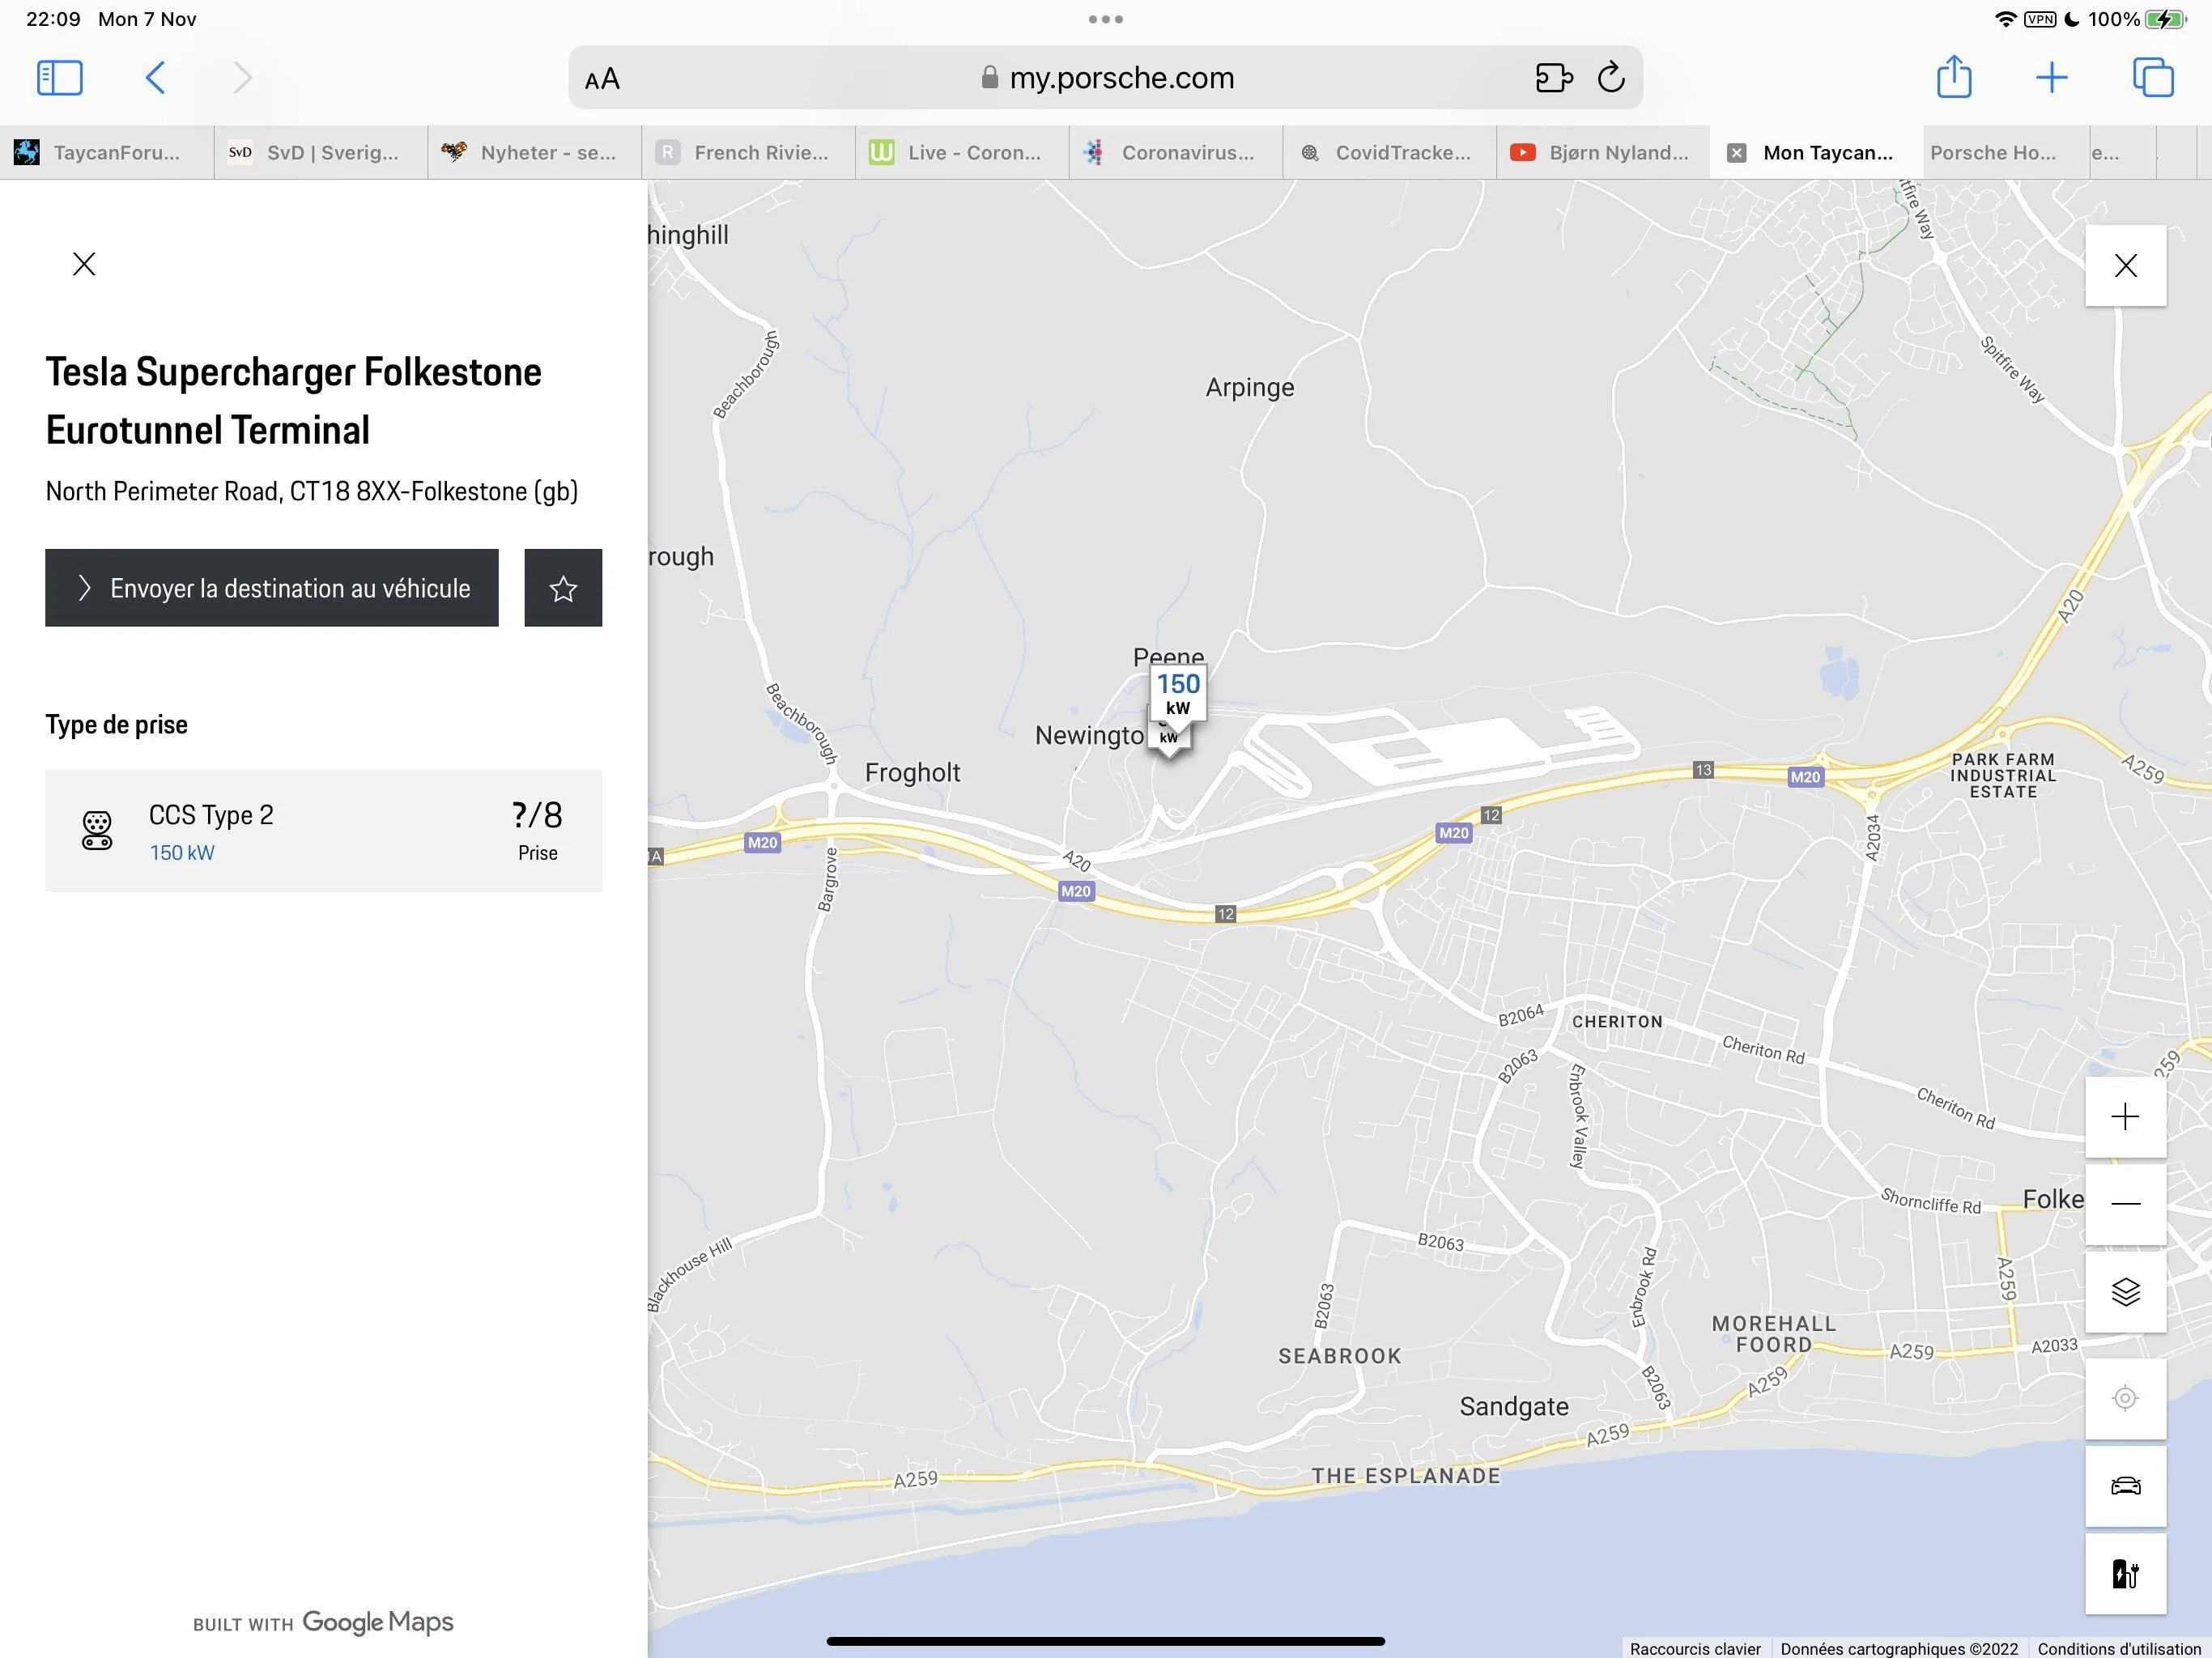Screen dimensions: 2212x1658
Task: Open the three-dot multitasking menu at top
Action: (x=1106, y=19)
